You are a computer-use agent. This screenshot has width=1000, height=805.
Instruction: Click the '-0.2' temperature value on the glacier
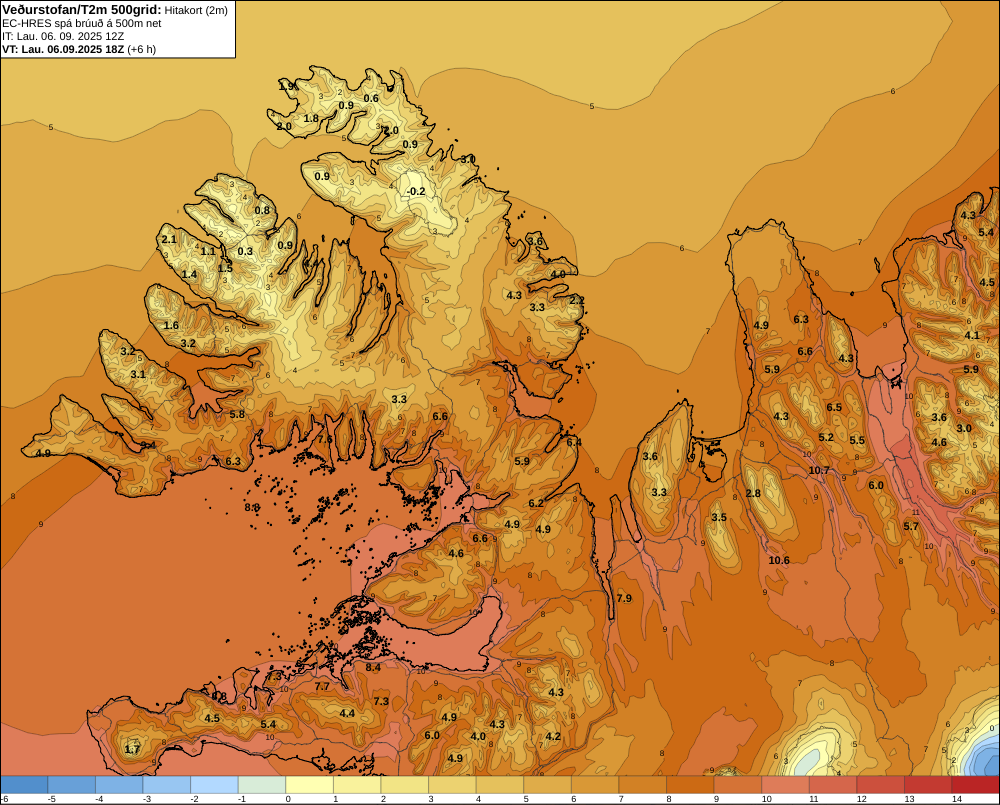pos(416,191)
